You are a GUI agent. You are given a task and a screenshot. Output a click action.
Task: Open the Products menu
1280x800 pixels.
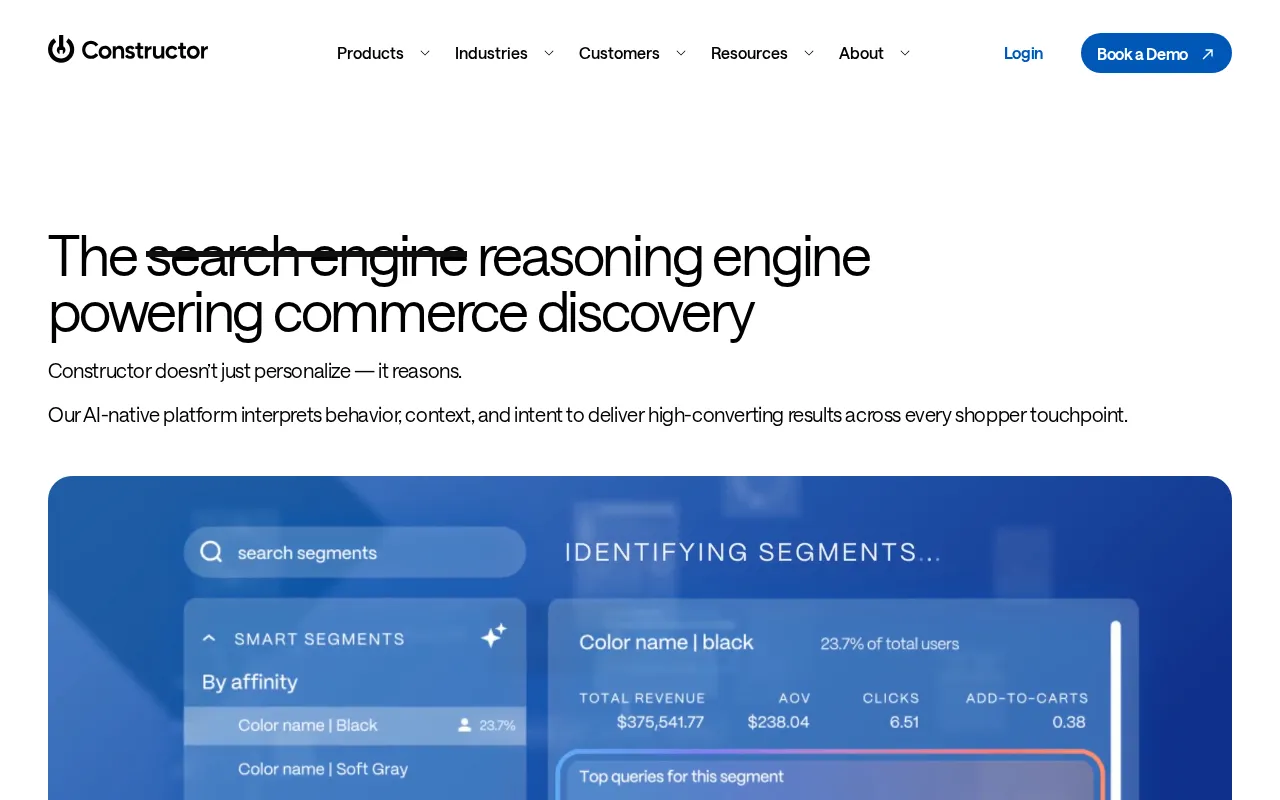point(370,53)
